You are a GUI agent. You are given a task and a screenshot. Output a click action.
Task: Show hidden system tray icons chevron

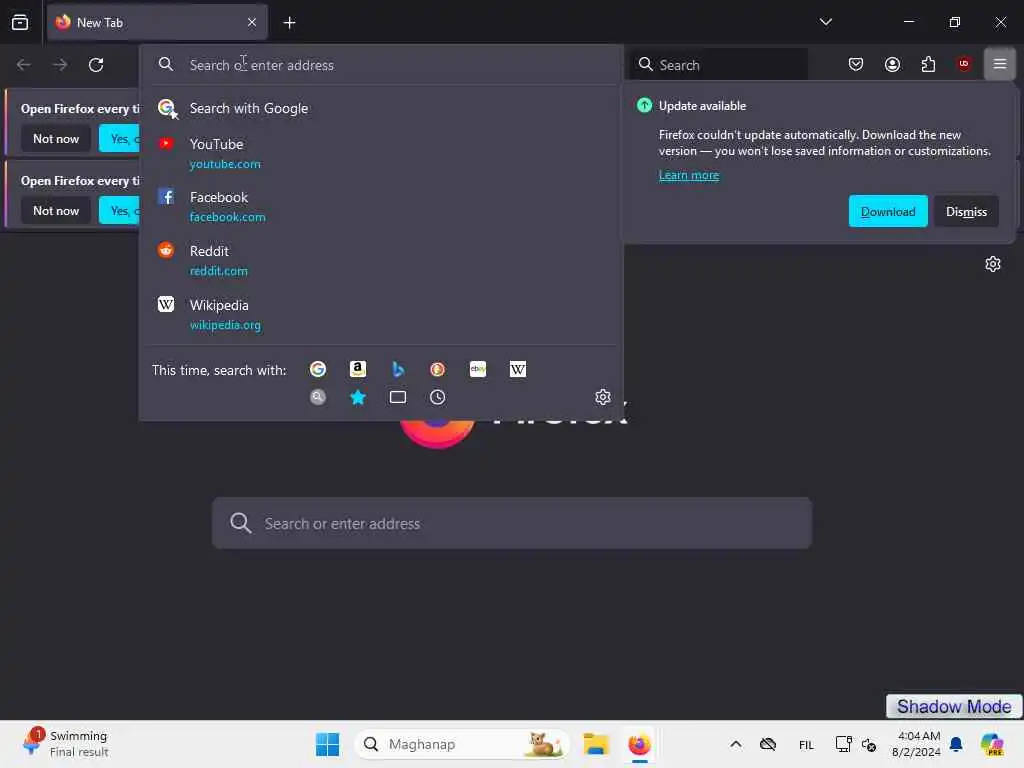(x=735, y=744)
